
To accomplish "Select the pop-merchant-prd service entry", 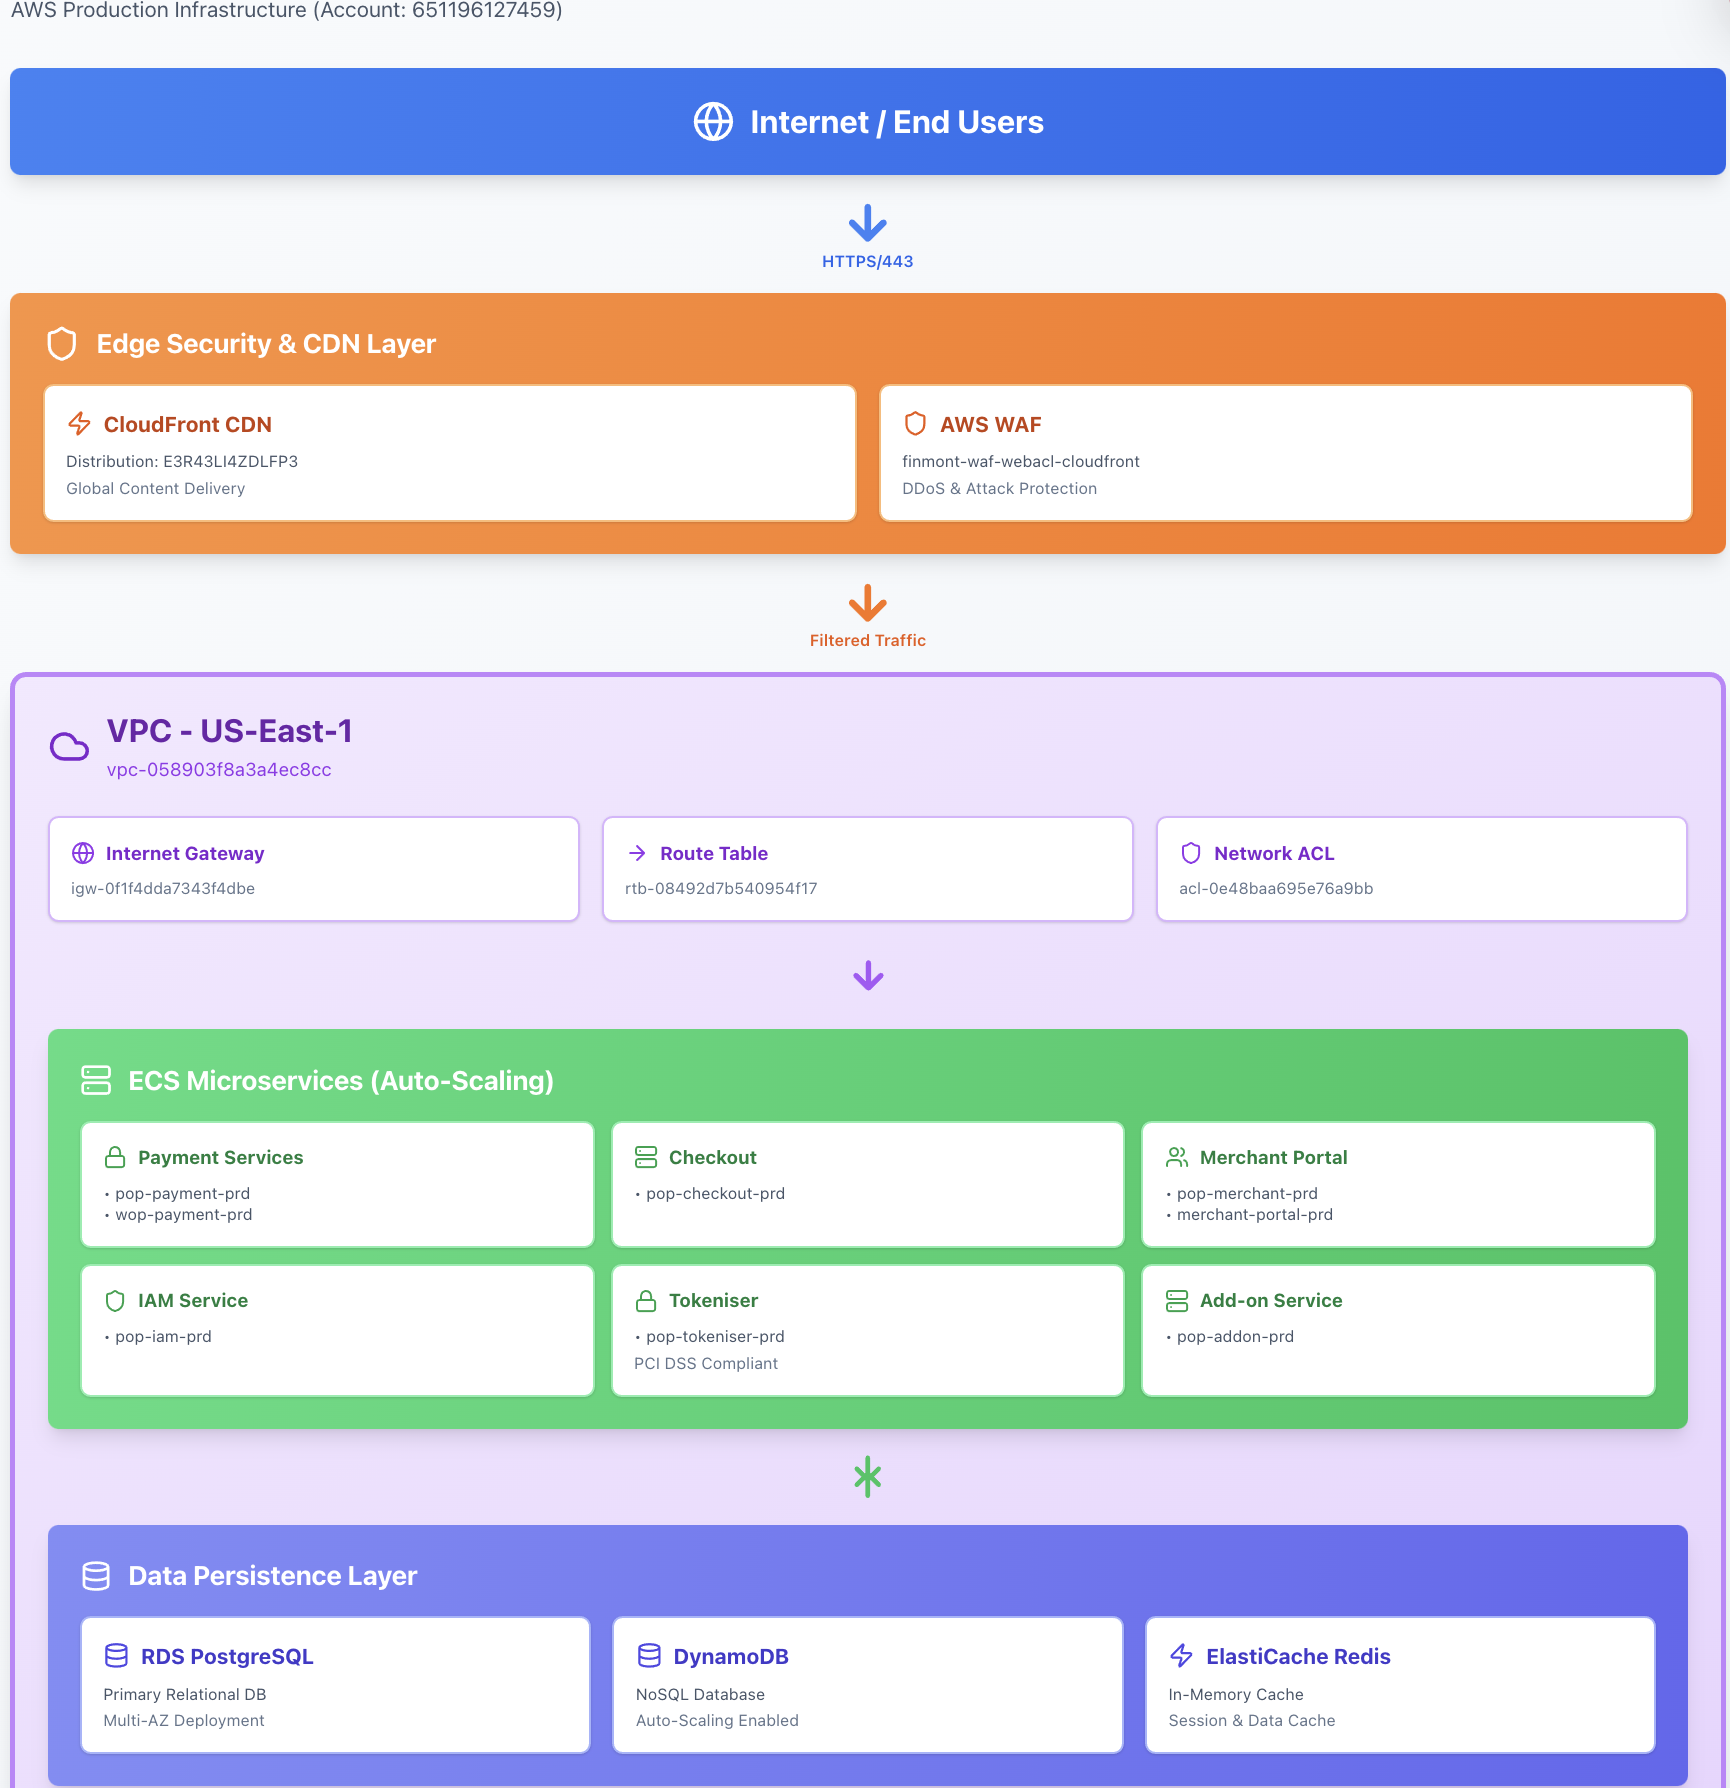I will tap(1247, 1193).
